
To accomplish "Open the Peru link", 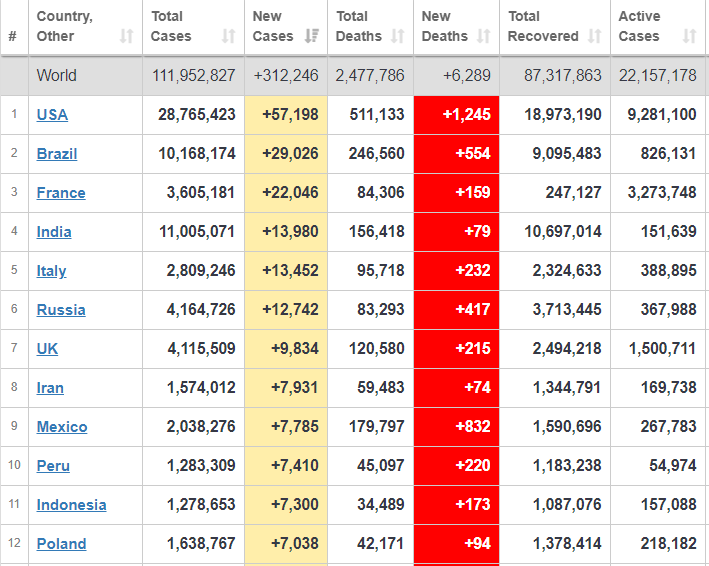I will point(53,466).
